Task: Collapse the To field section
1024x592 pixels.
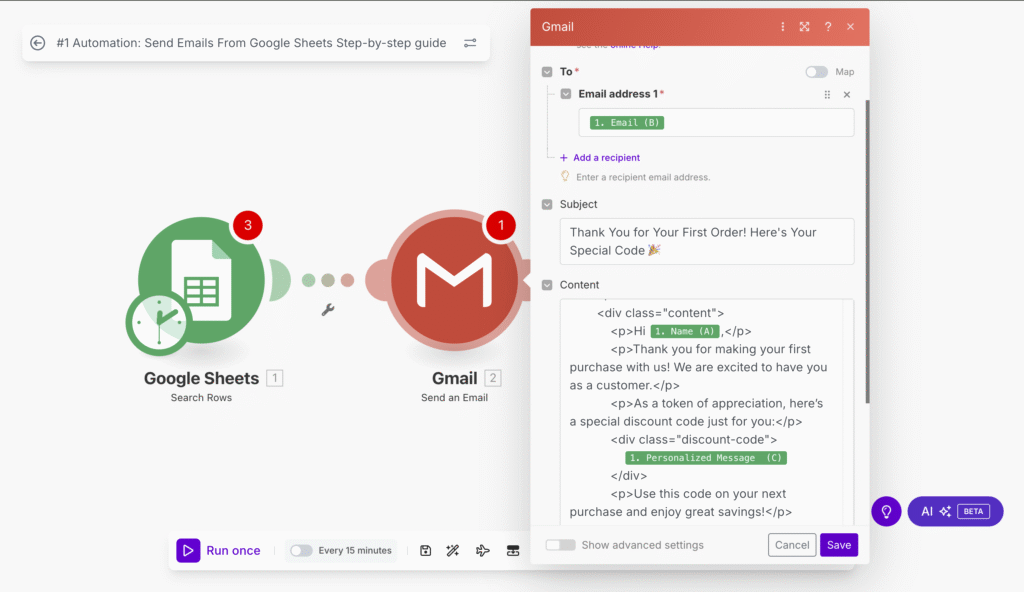Action: tap(547, 72)
